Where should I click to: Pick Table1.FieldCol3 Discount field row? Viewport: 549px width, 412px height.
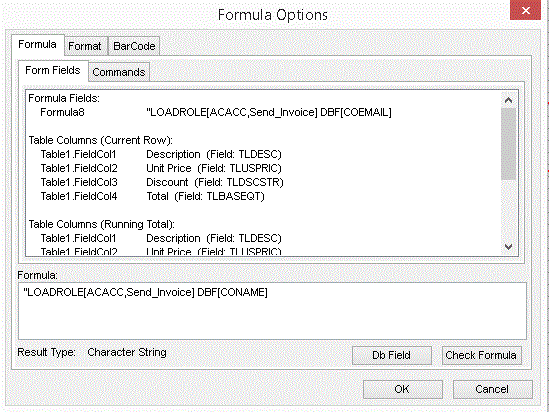(162, 182)
